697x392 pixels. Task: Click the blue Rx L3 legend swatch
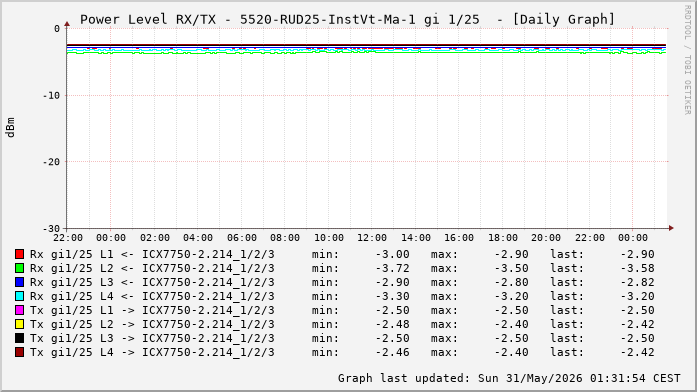tap(19, 282)
